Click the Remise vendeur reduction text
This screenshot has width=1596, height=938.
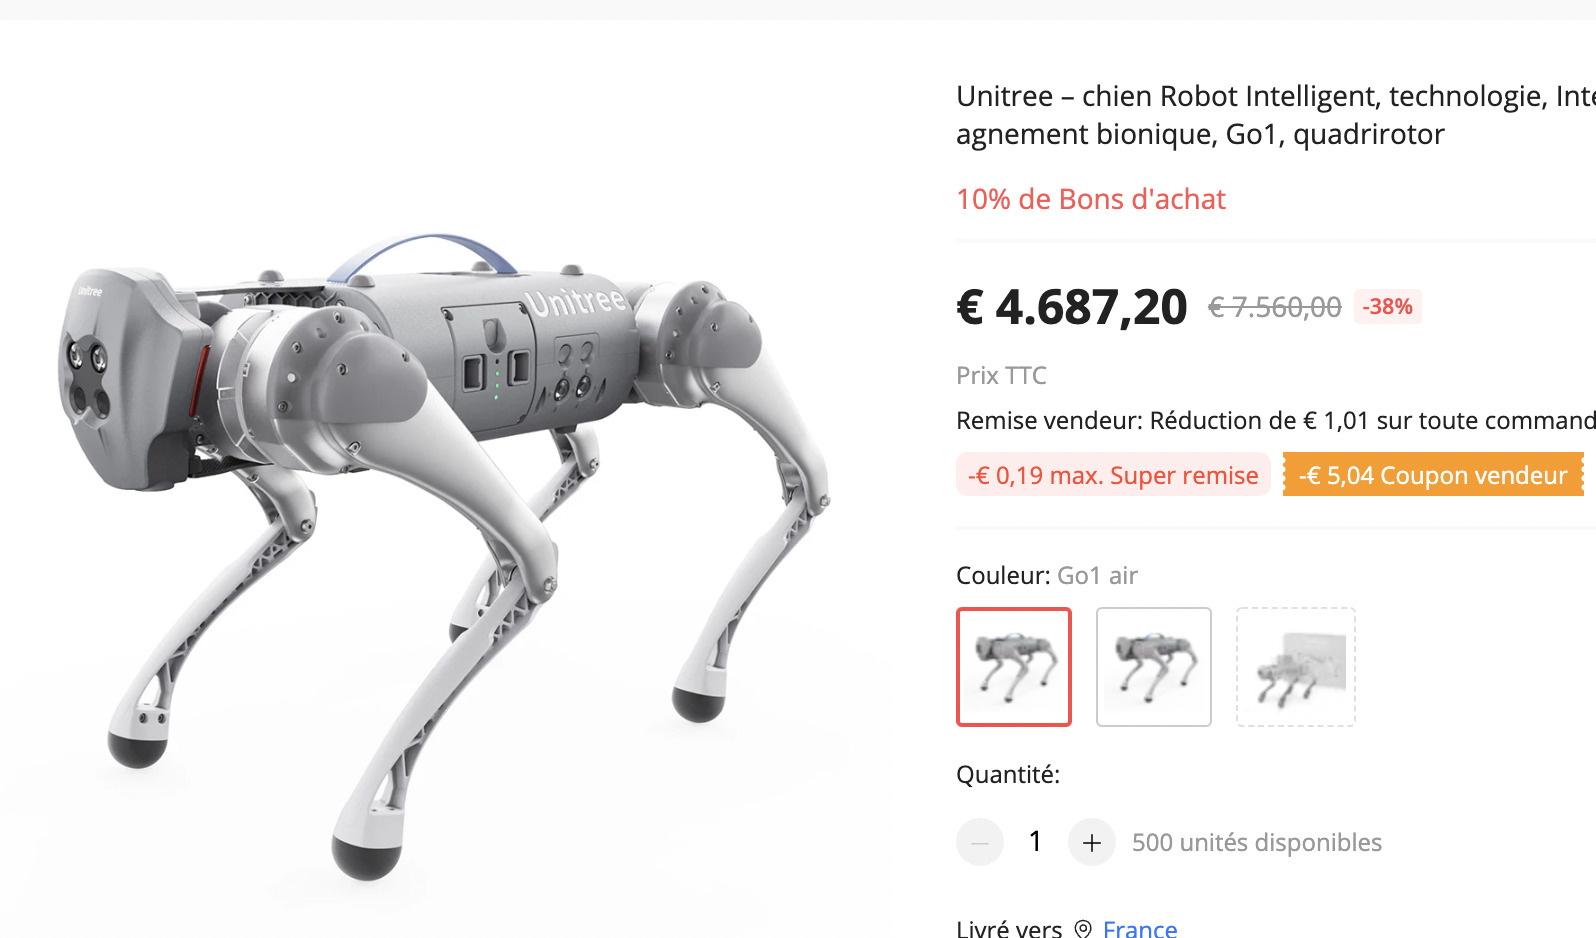[1276, 420]
